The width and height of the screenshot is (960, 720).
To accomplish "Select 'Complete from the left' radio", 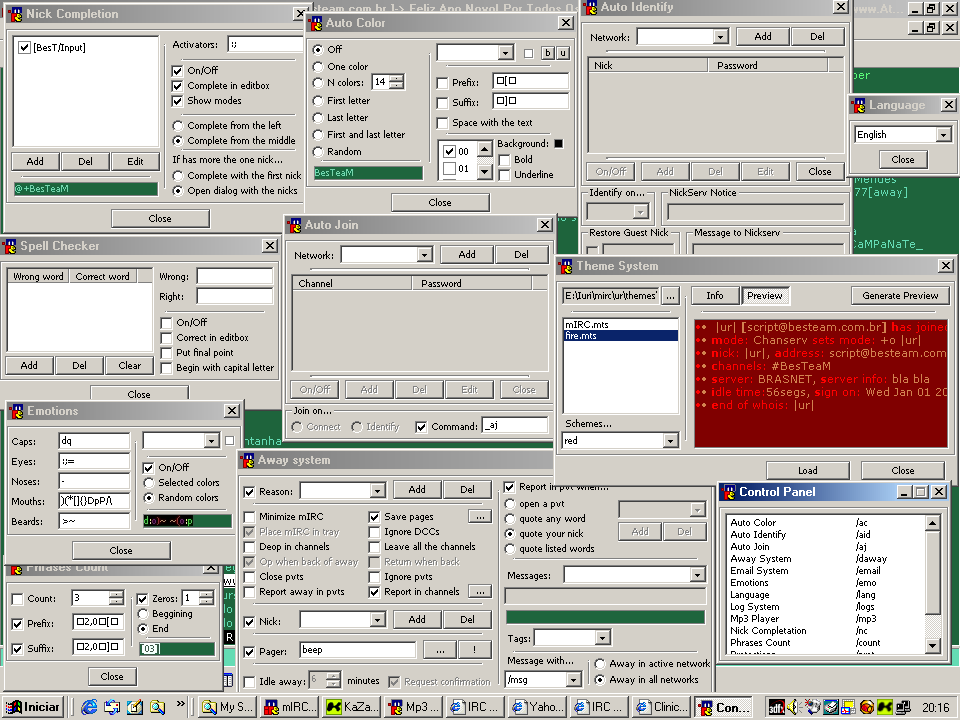I will [178, 126].
